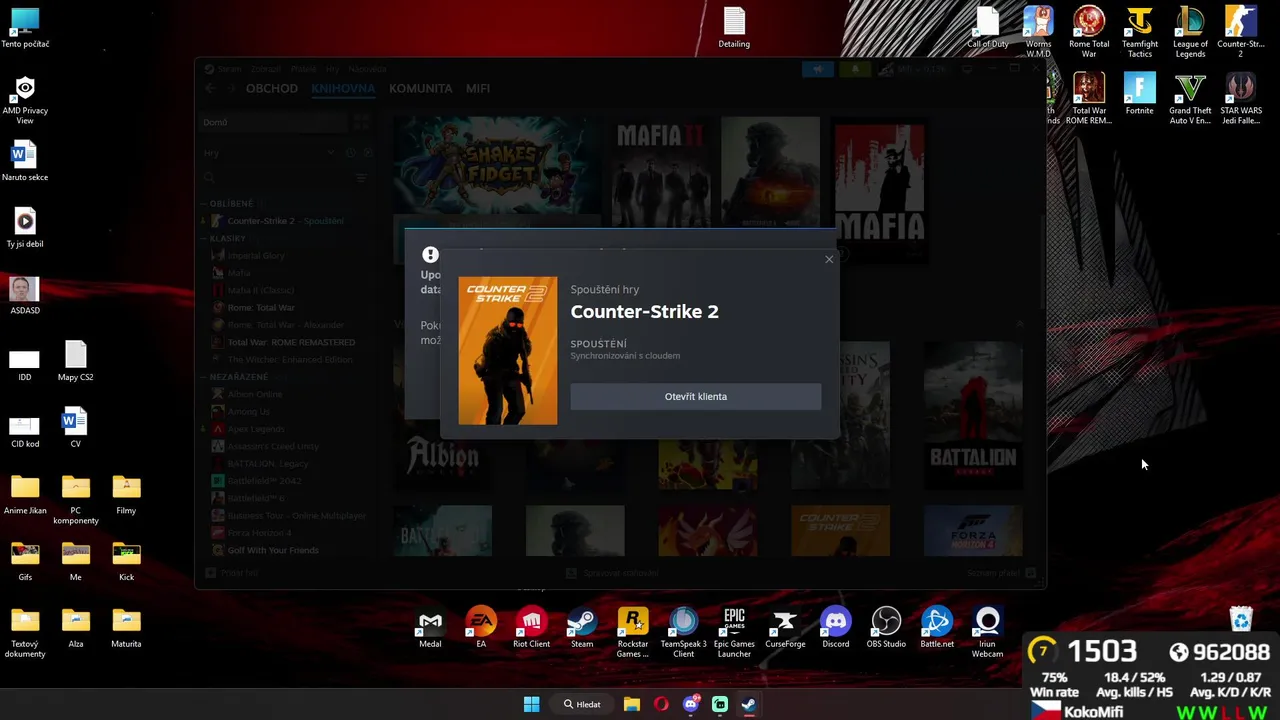The width and height of the screenshot is (1280, 720).
Task: Click Mafia II cover in Steam library
Action: coord(661,174)
